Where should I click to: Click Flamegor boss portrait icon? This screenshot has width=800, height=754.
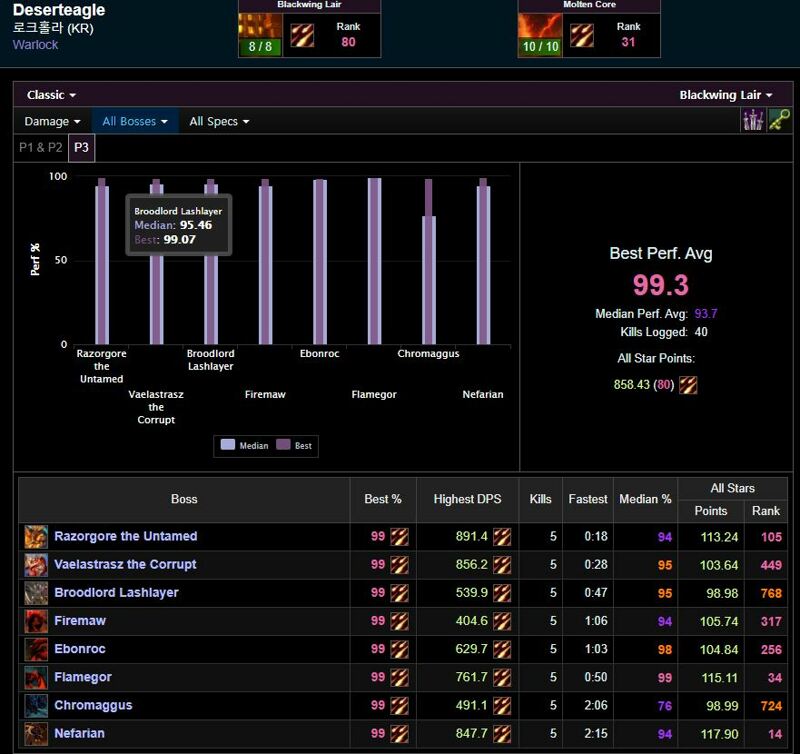(36, 677)
